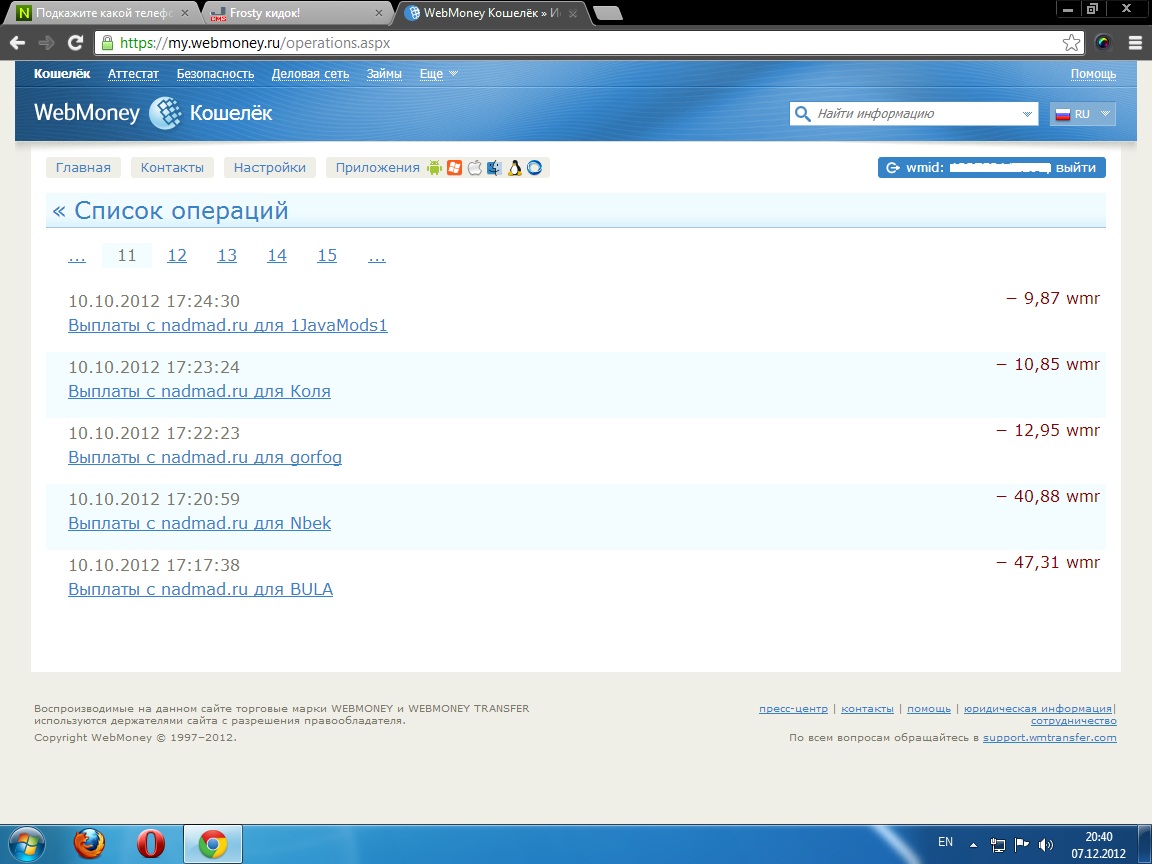Open the support.wmtransfer.com link
Viewport: 1152px width, 864px height.
pos(1050,738)
